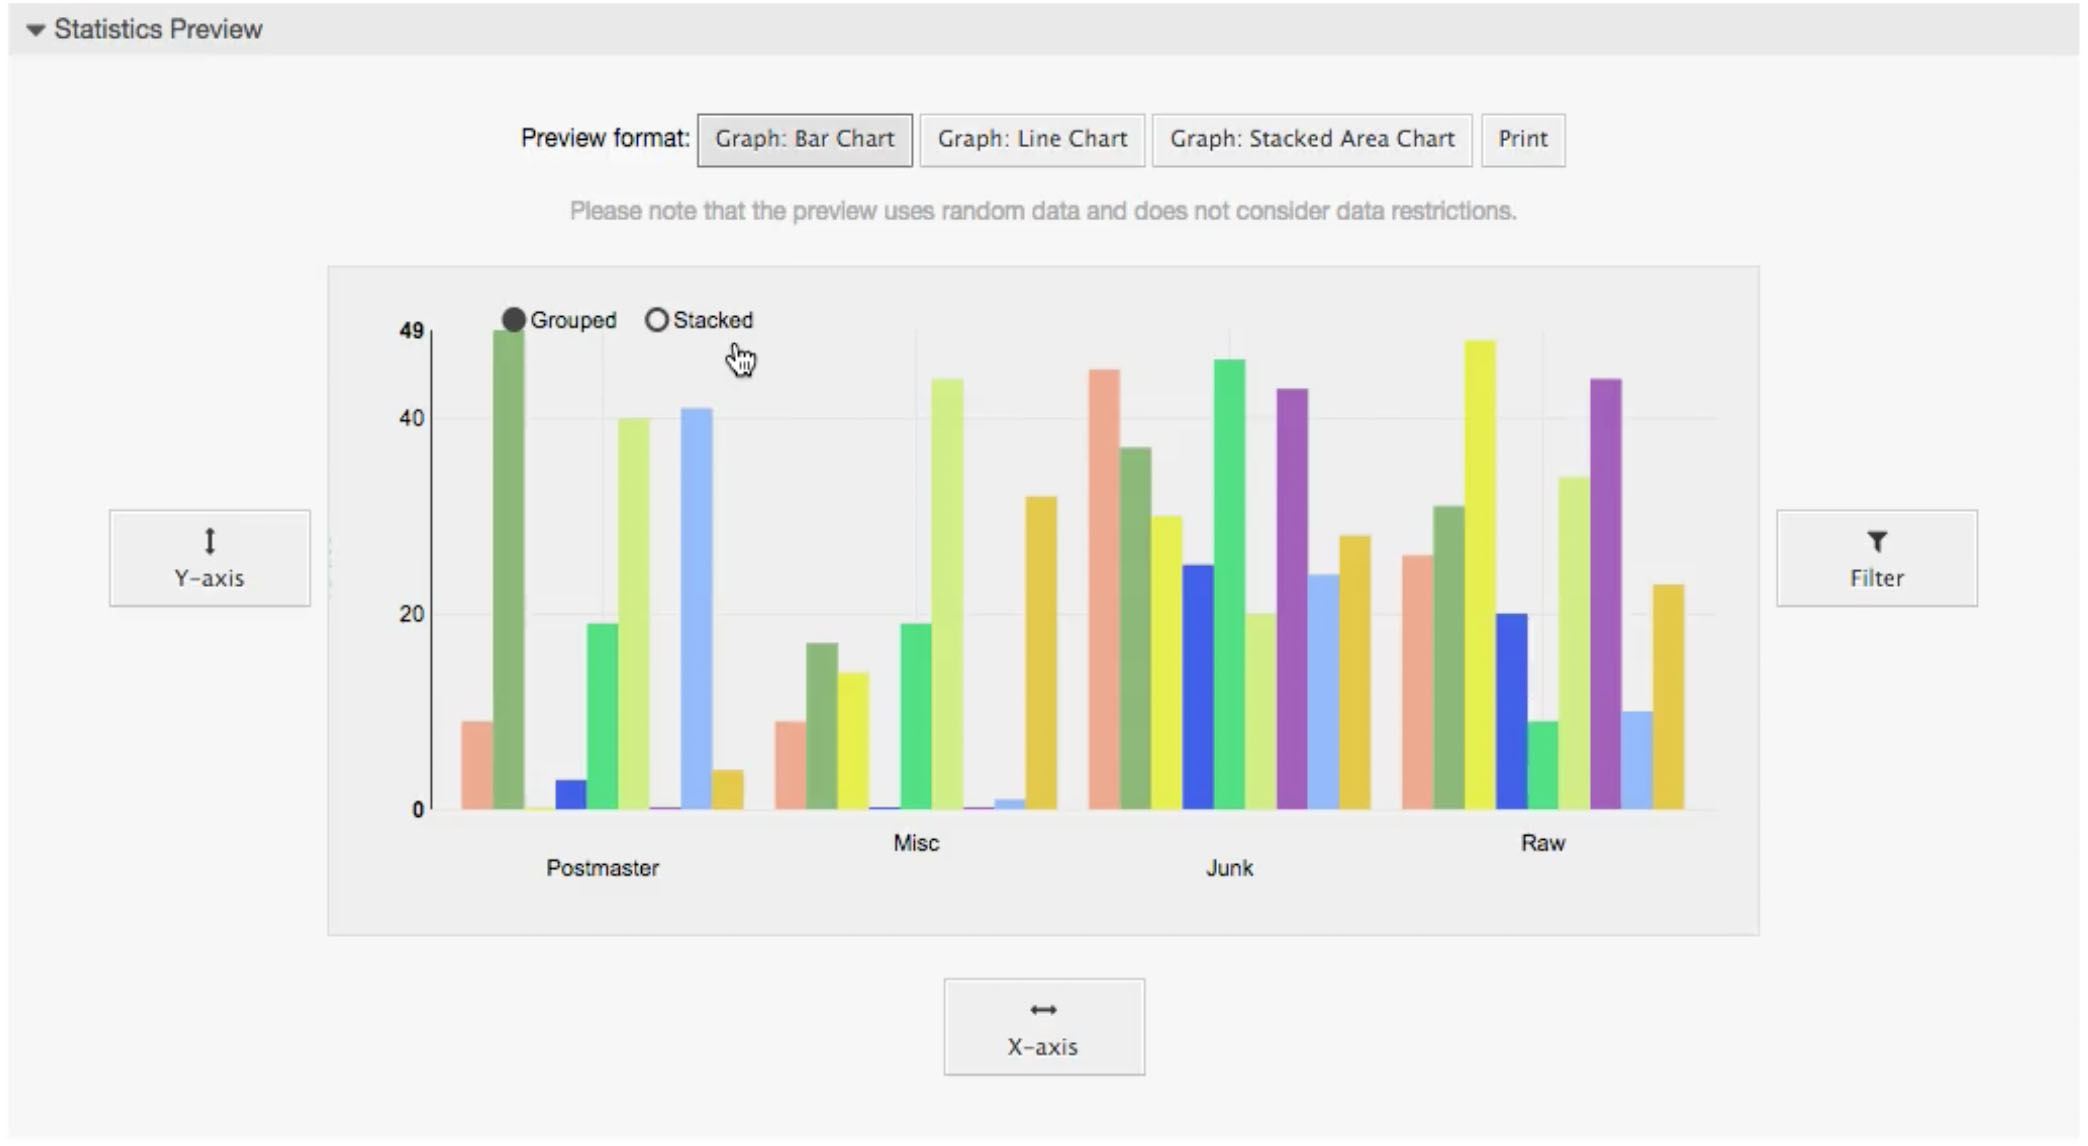
Task: Choose the Print preview format
Action: point(1522,139)
